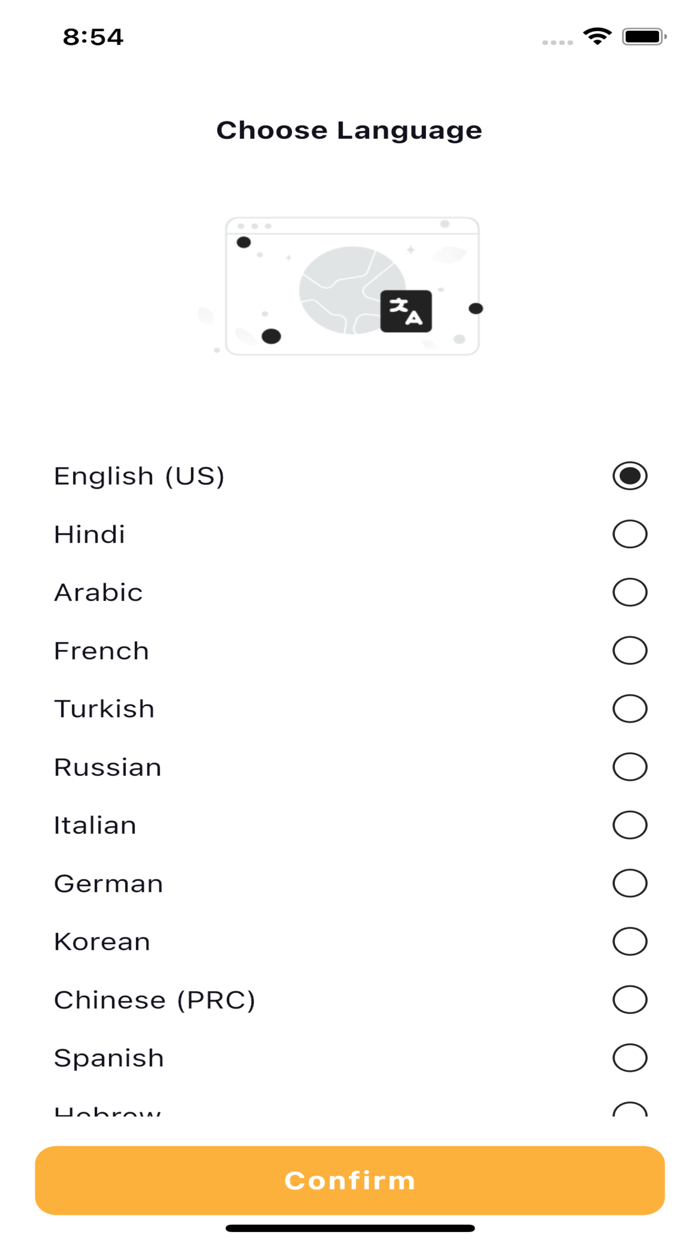Select French using its radio button

629,650
